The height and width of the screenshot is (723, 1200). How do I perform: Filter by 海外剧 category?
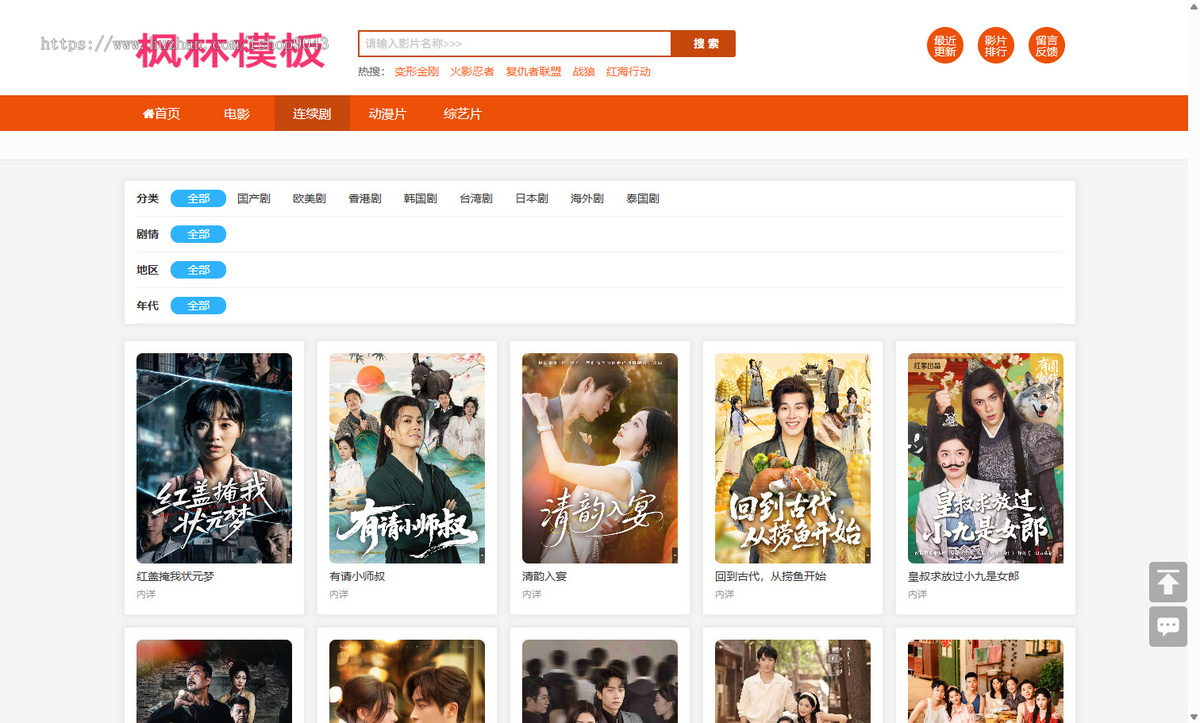(587, 199)
